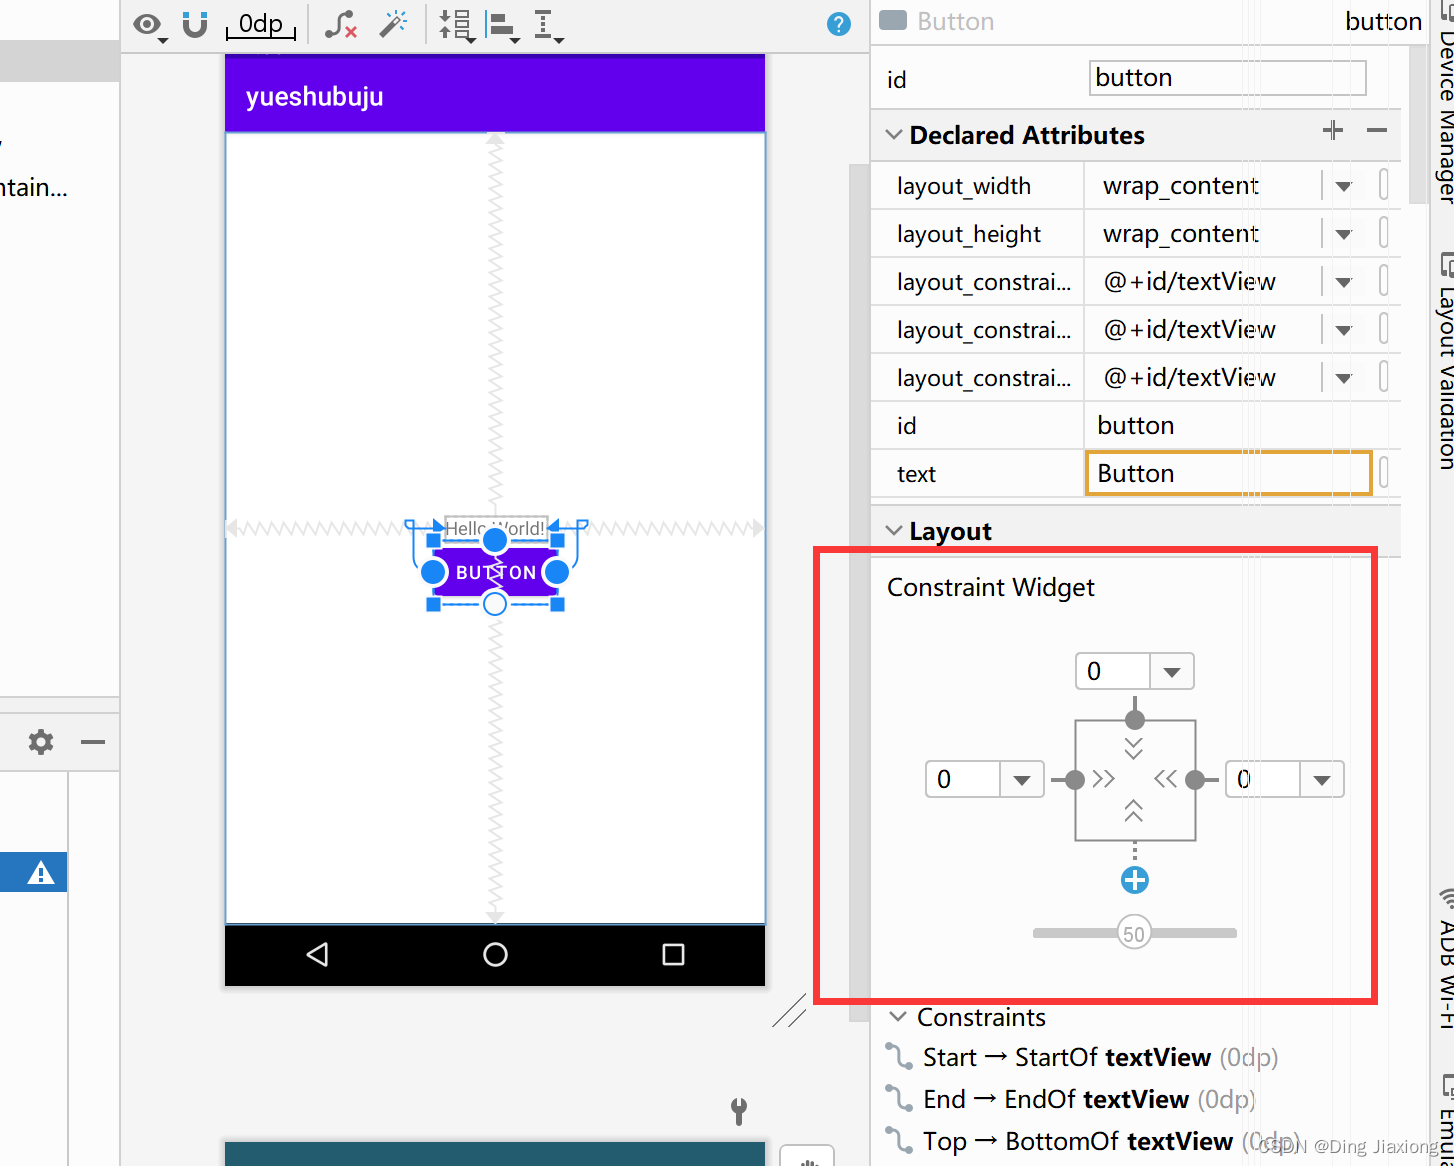Remove a declared attribute with the minus icon

point(1376,130)
